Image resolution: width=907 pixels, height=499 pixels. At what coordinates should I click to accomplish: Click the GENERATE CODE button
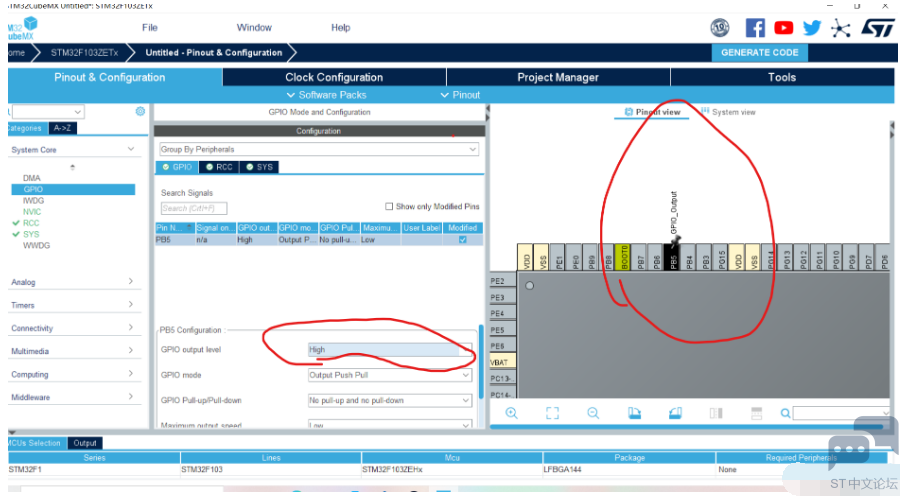(x=759, y=53)
